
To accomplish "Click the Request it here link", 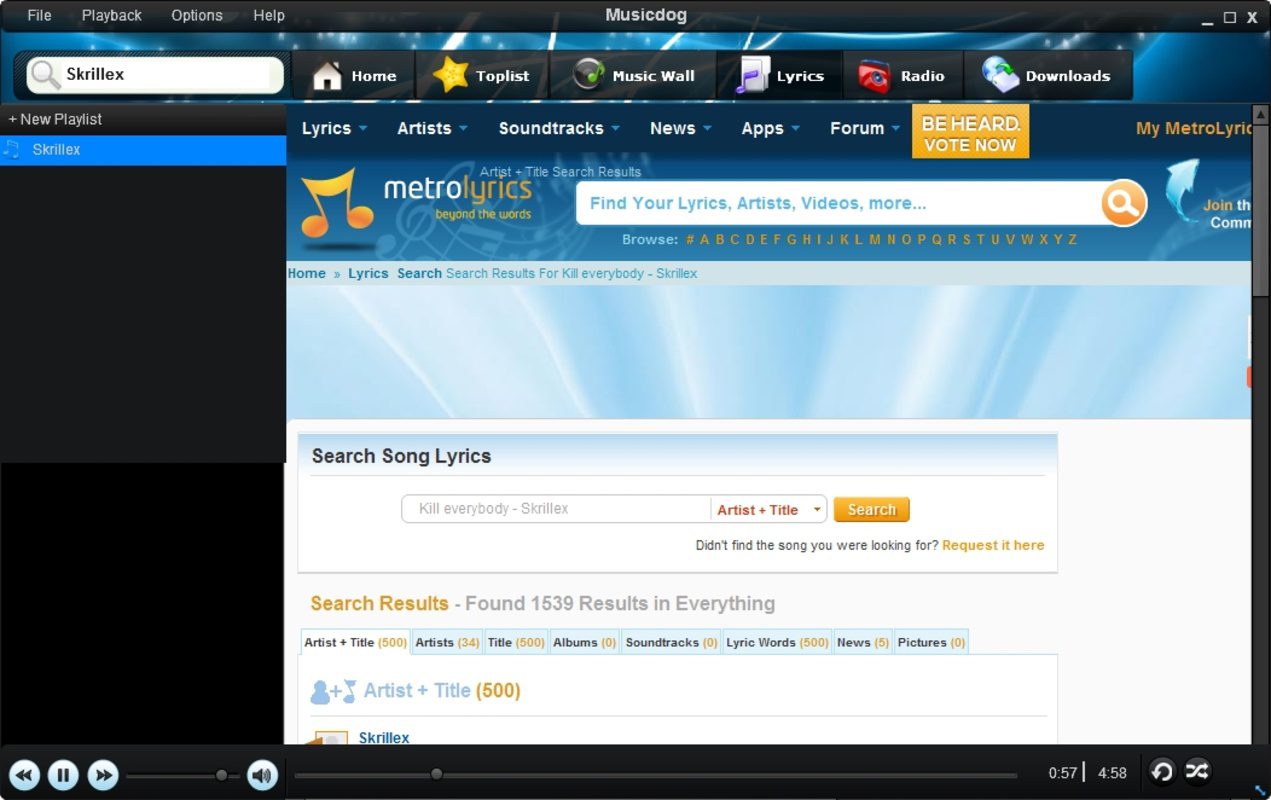I will [x=993, y=545].
